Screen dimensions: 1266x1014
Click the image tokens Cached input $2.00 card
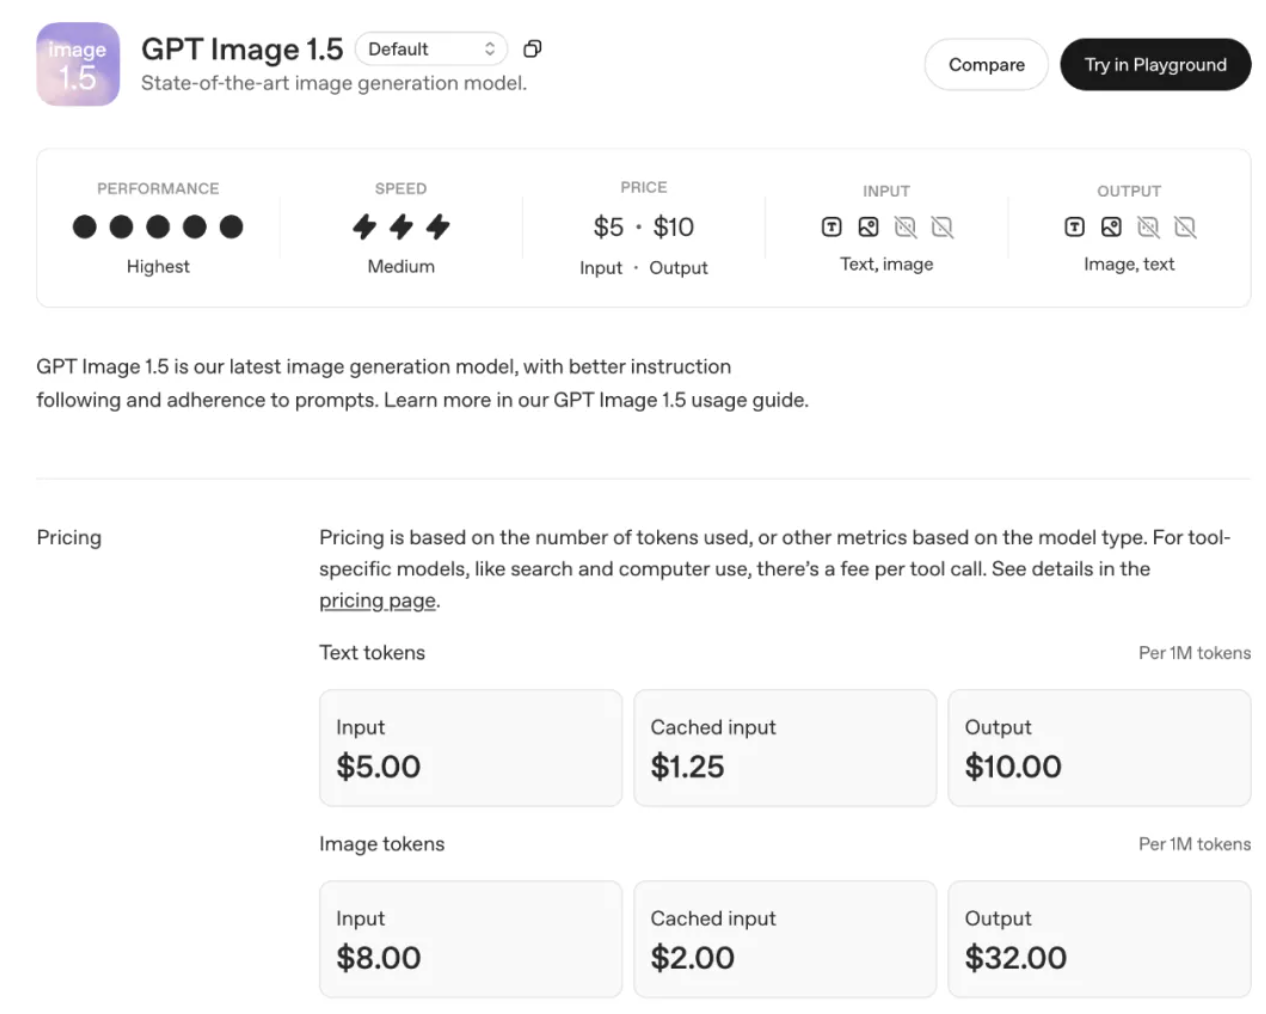click(x=785, y=939)
